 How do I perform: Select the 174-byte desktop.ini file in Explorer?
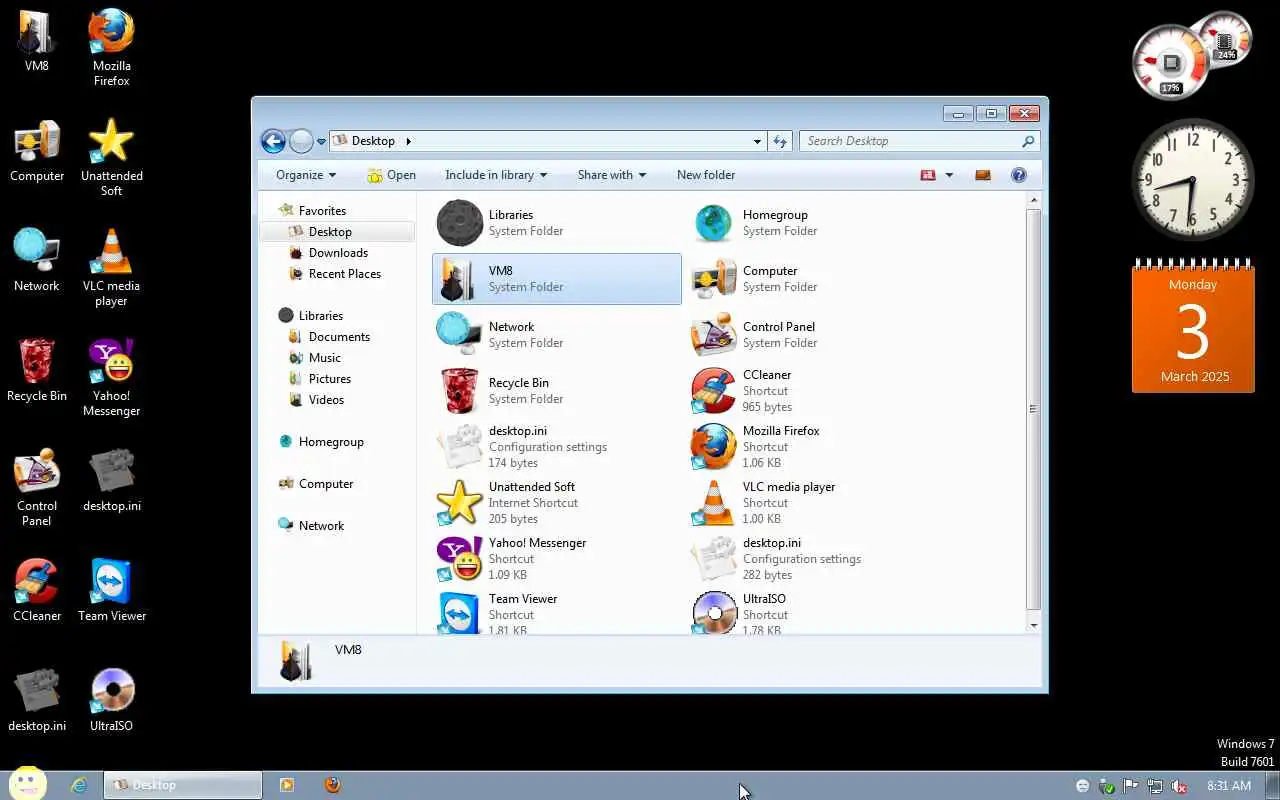pyautogui.click(x=556, y=447)
